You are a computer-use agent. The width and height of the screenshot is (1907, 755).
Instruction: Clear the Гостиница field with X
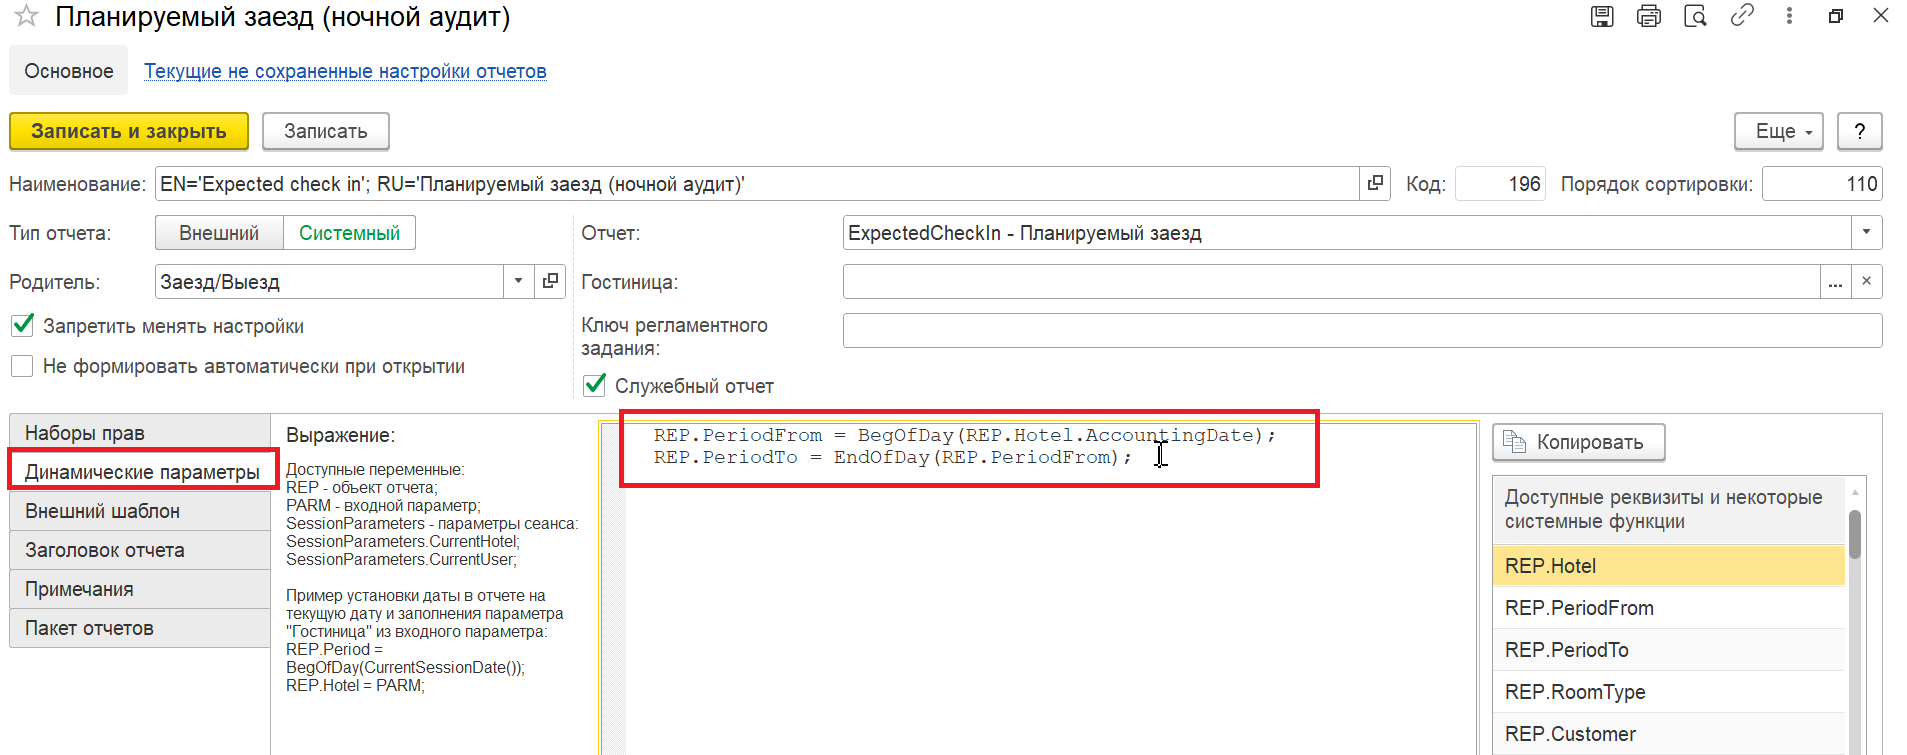click(1866, 282)
